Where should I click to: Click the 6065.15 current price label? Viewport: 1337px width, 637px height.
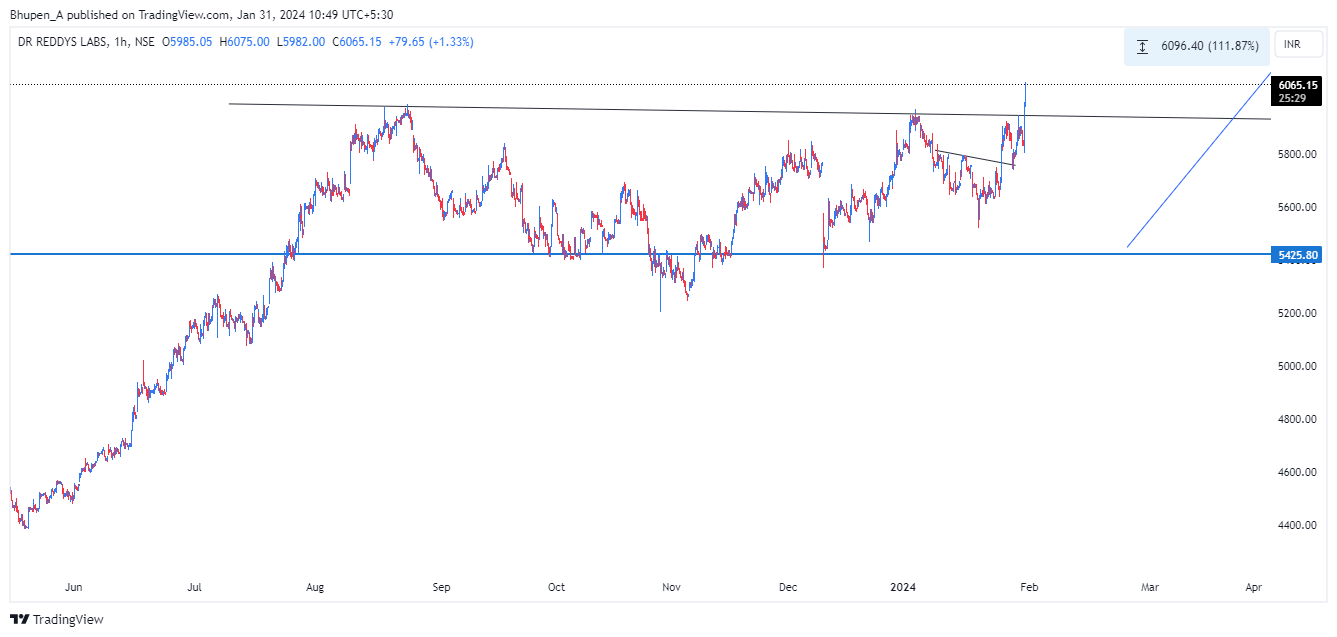1299,86
